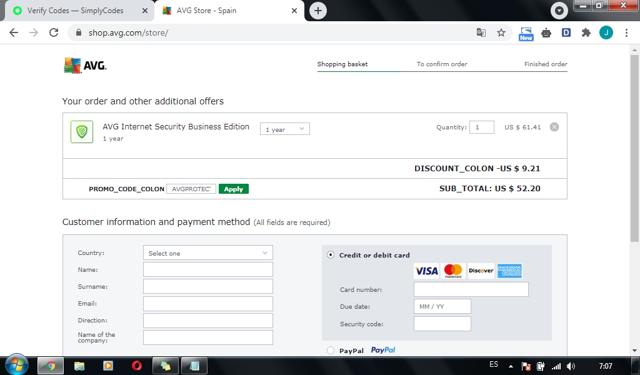Click the volume speaker tray icon
Image resolution: width=640 pixels, height=375 pixels.
571,366
